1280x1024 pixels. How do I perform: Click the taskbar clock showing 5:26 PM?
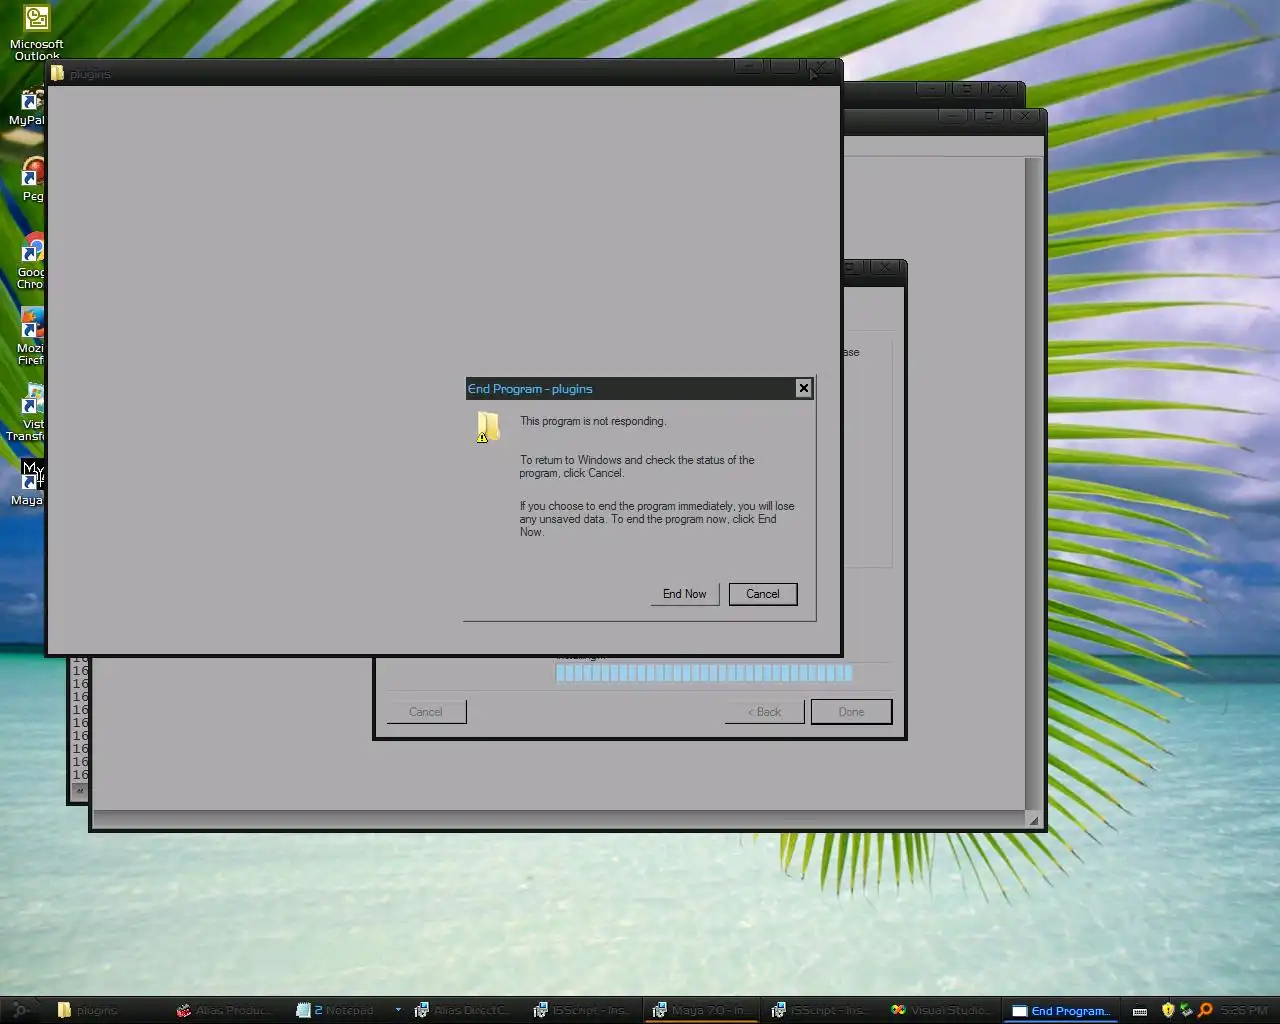[1244, 1010]
